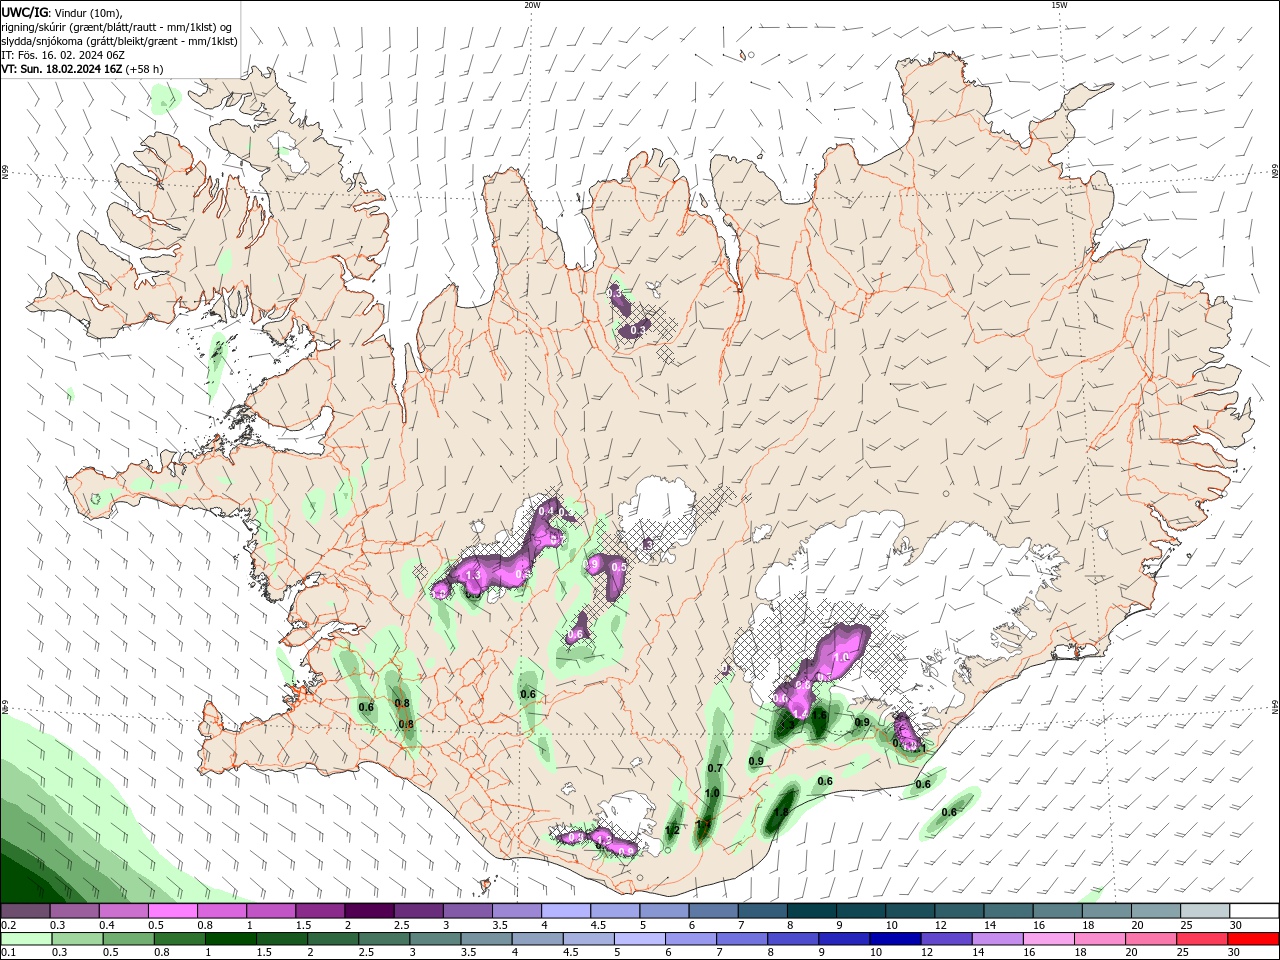This screenshot has width=1280, height=960.
Task: Select the darkest purple swatch at 2 in upper legend row
Action: tap(369, 911)
